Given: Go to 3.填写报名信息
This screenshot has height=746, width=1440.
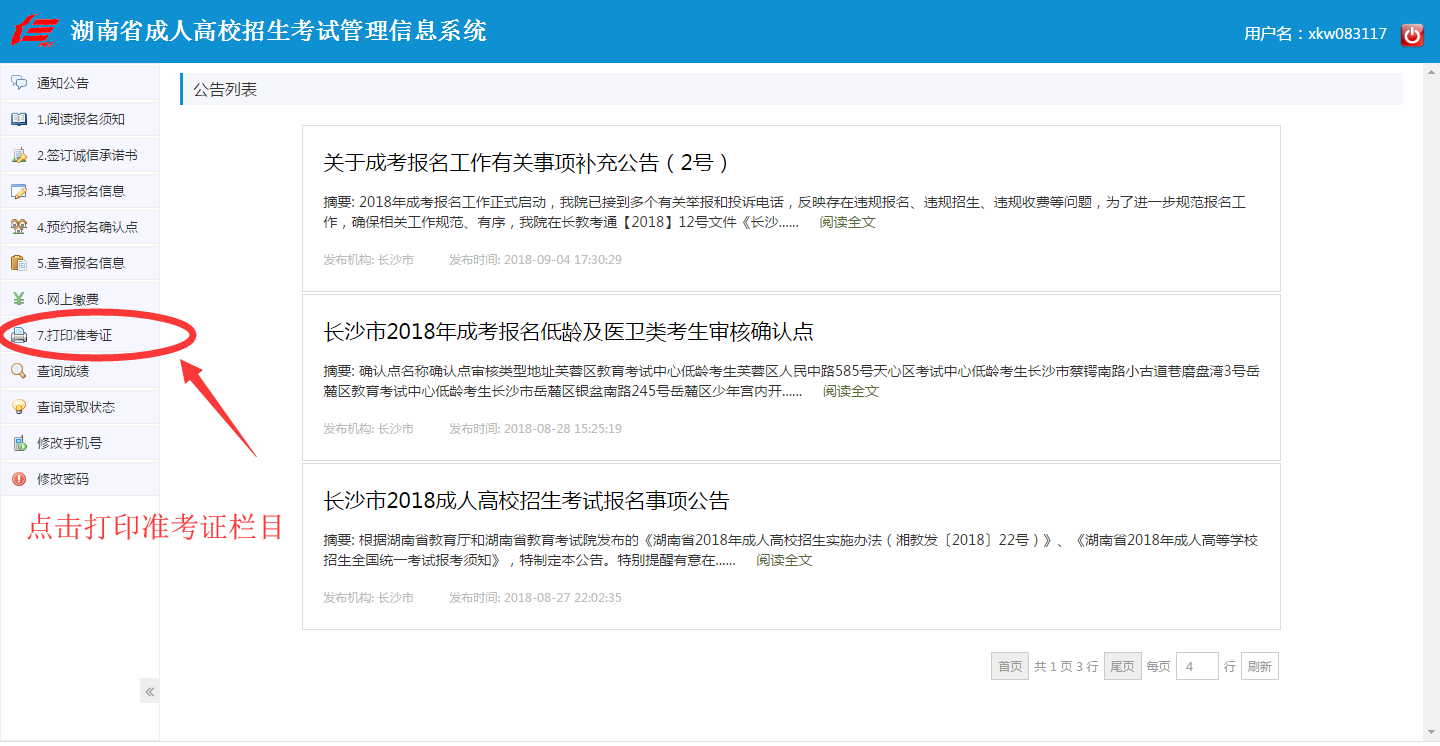Looking at the screenshot, I should point(80,191).
